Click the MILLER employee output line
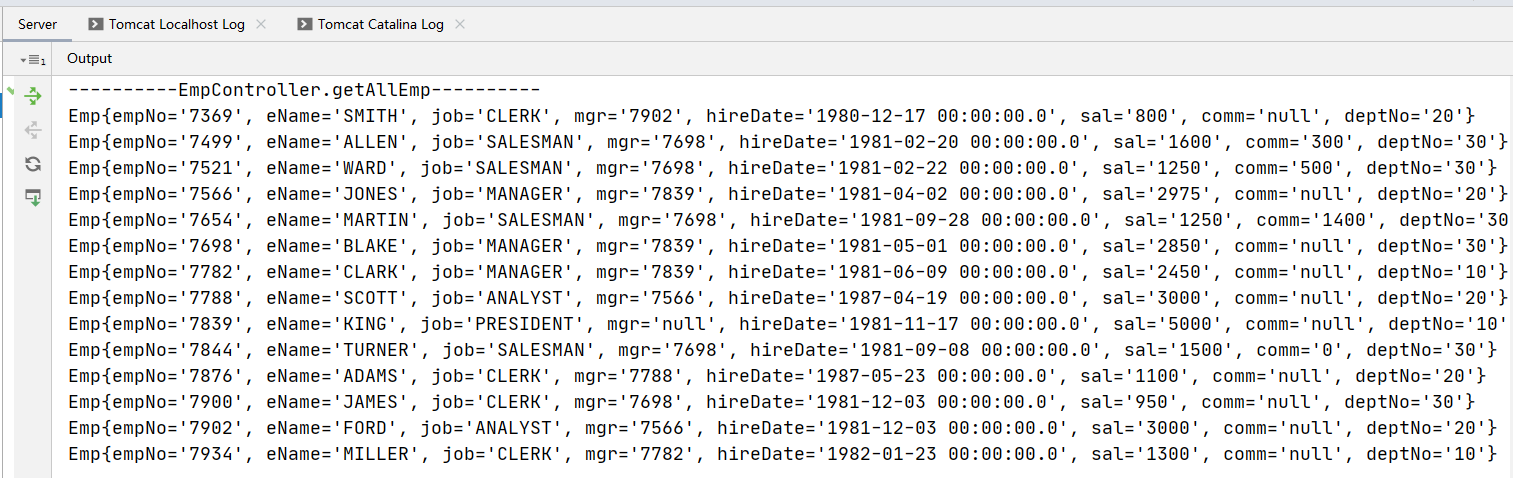1513x478 pixels. point(782,453)
